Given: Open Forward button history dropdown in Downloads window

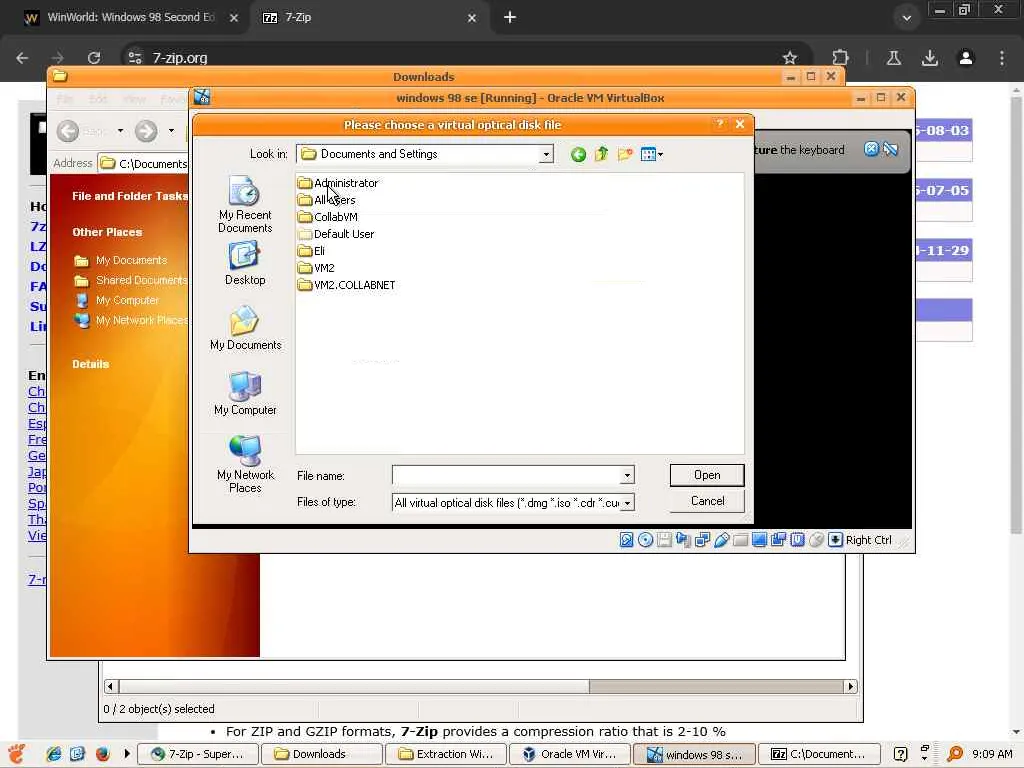Looking at the screenshot, I should [171, 131].
